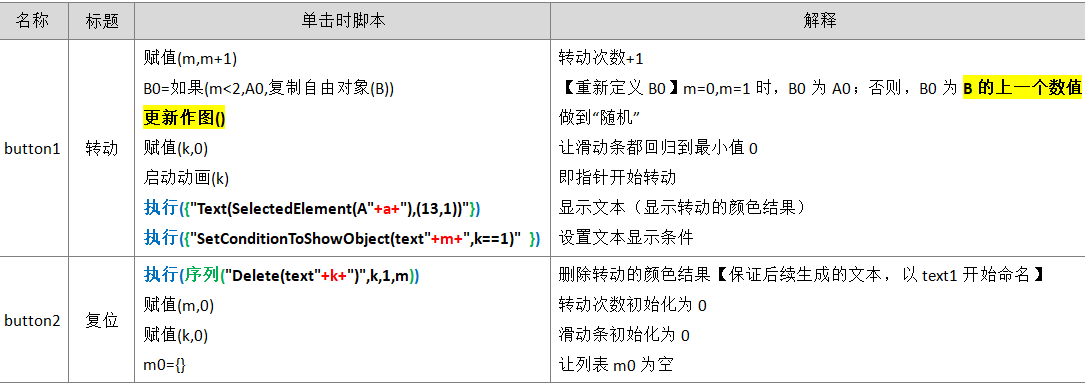Screen dimensions: 1085x385
Task: Click the 名称 column header
Action: pyautogui.click(x=33, y=21)
